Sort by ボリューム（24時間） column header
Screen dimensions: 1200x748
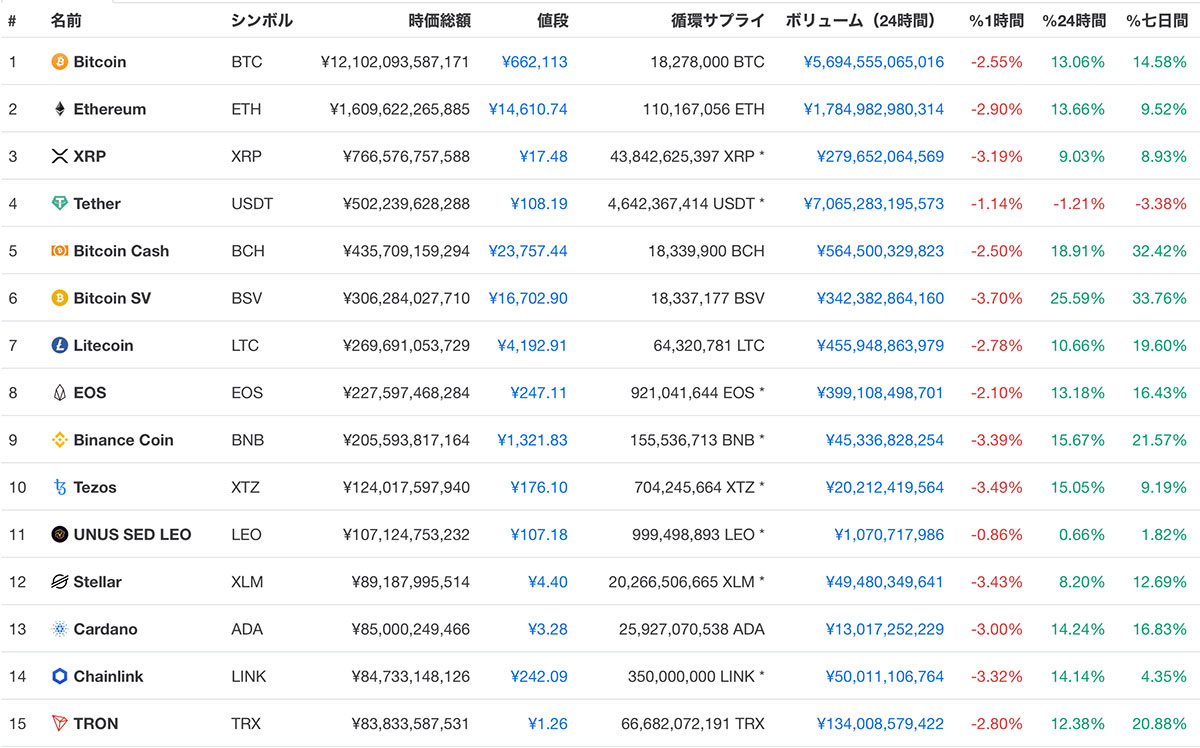[864, 19]
